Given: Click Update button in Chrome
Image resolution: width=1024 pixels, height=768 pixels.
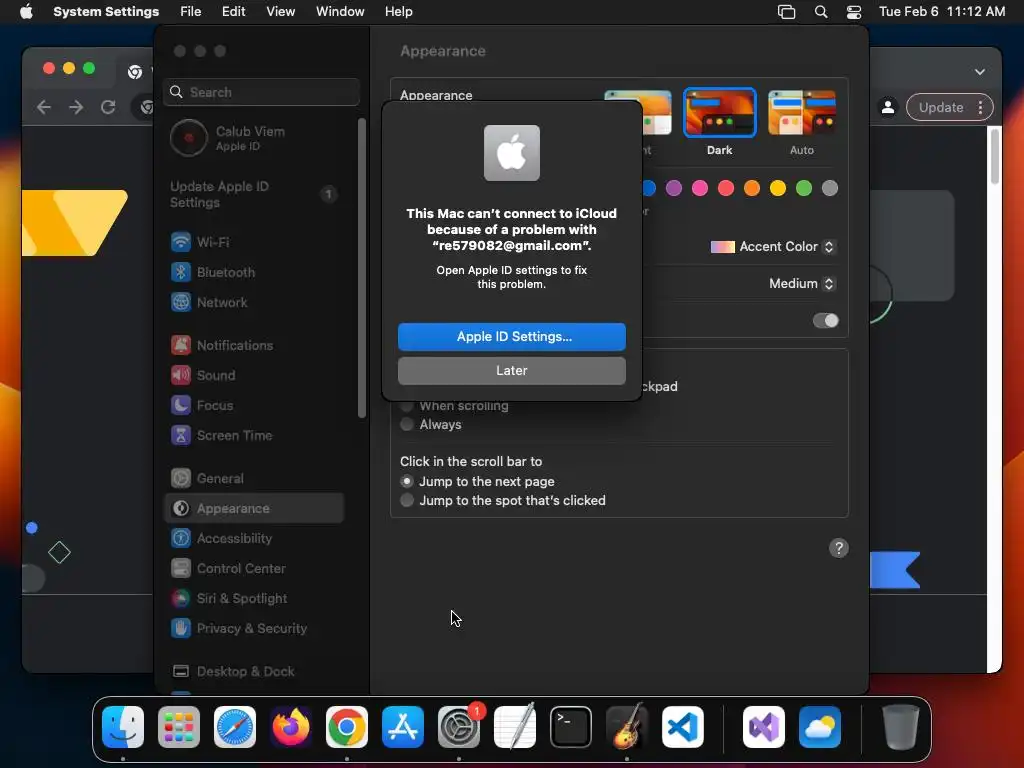Looking at the screenshot, I should click(x=941, y=107).
